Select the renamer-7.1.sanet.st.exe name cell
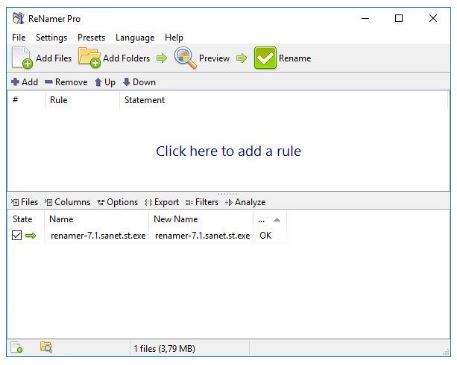457x365 pixels. click(98, 236)
